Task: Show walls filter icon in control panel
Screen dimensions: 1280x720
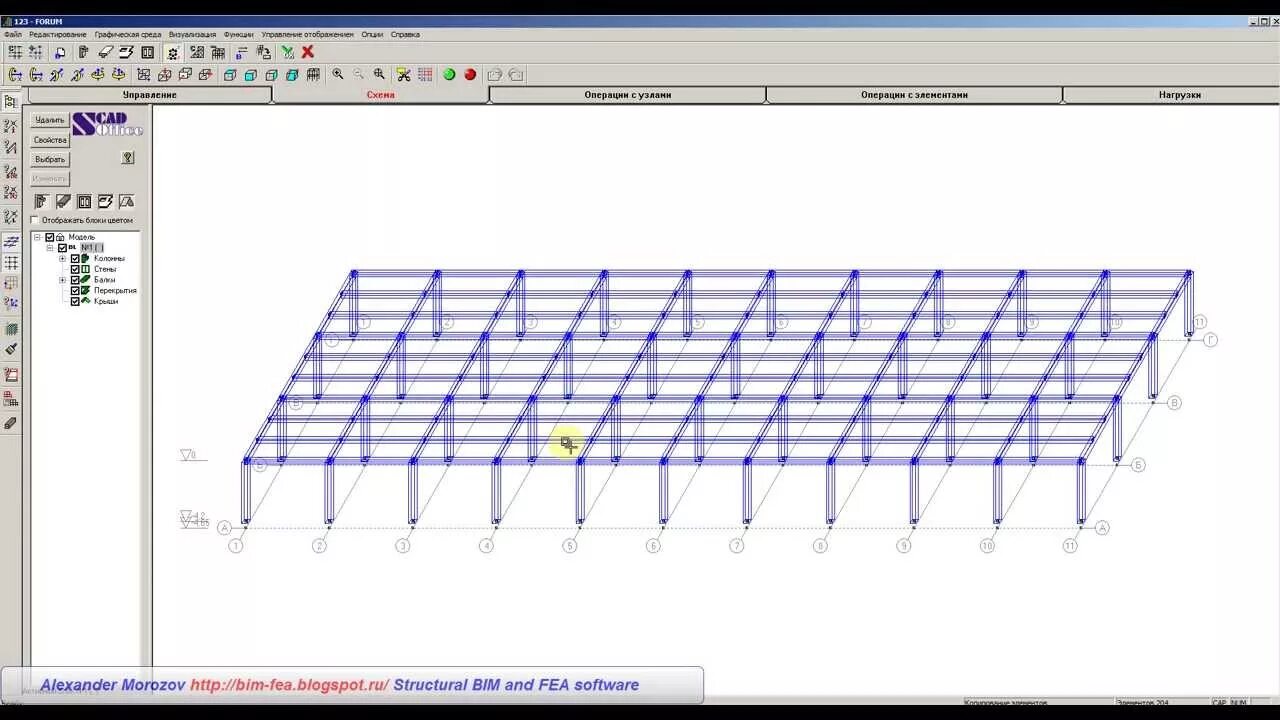Action: click(84, 201)
